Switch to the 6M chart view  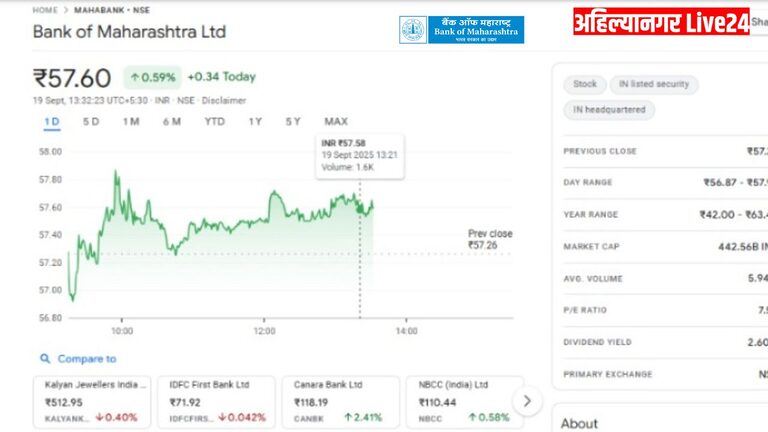coord(171,122)
